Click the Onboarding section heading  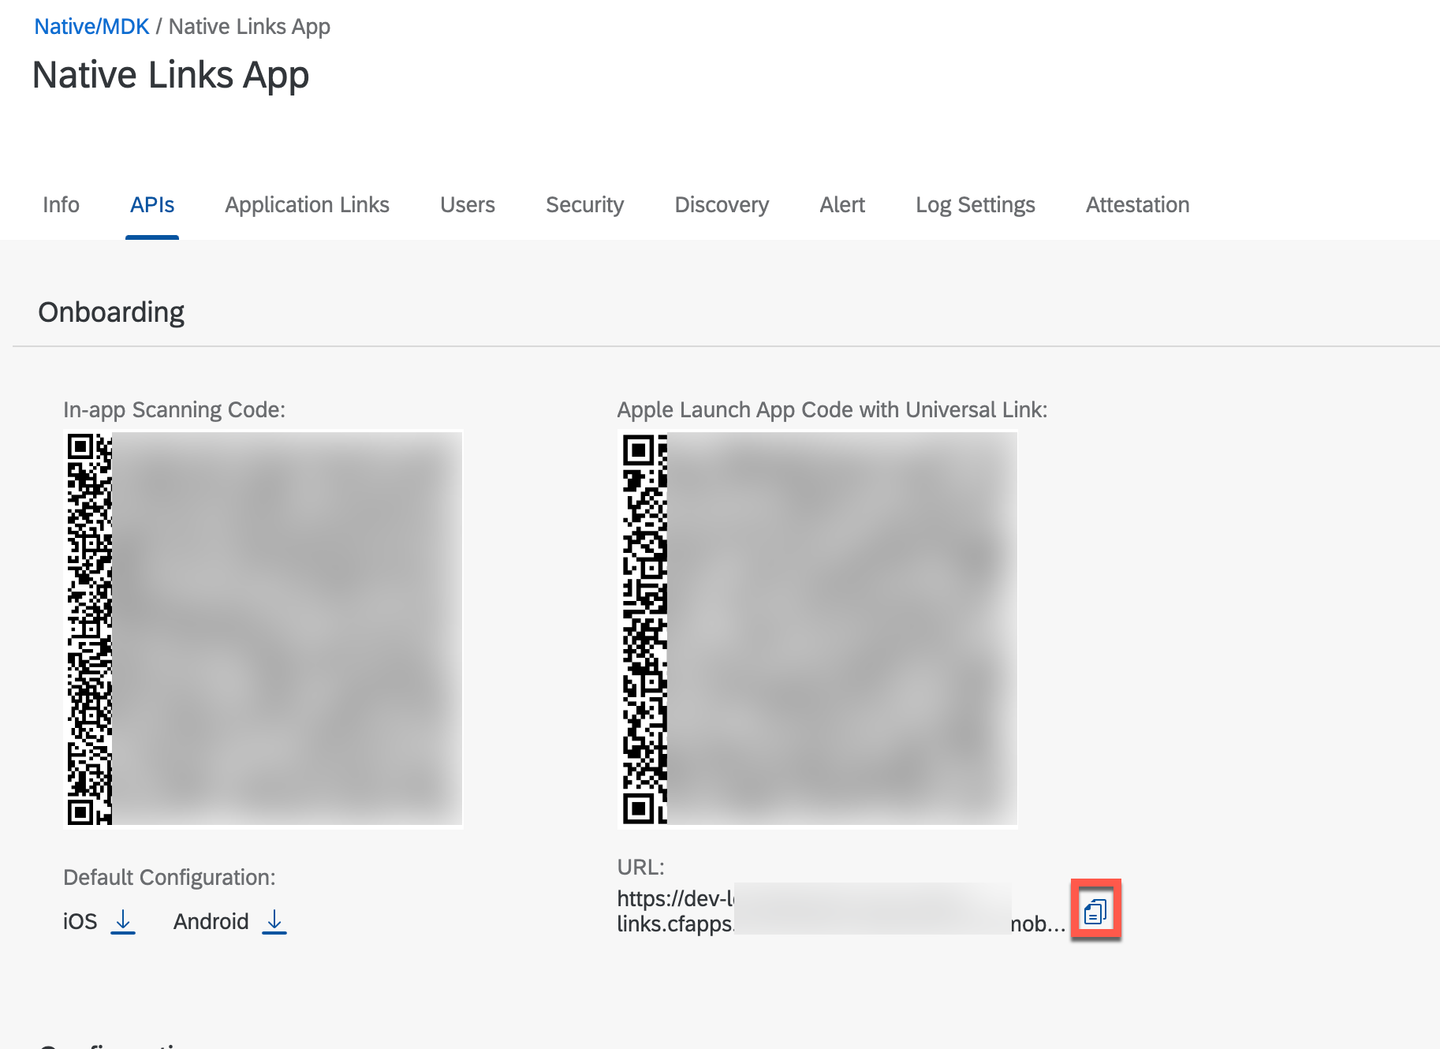coord(111,312)
